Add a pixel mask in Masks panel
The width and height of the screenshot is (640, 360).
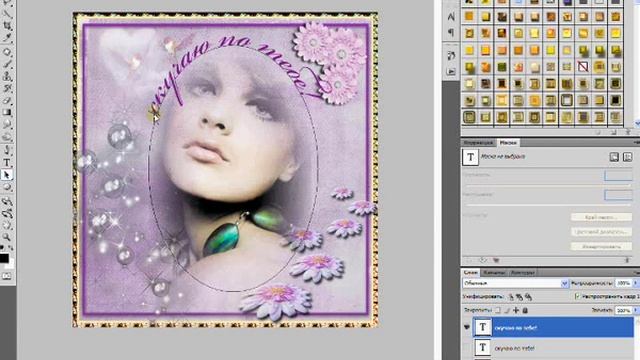click(614, 157)
